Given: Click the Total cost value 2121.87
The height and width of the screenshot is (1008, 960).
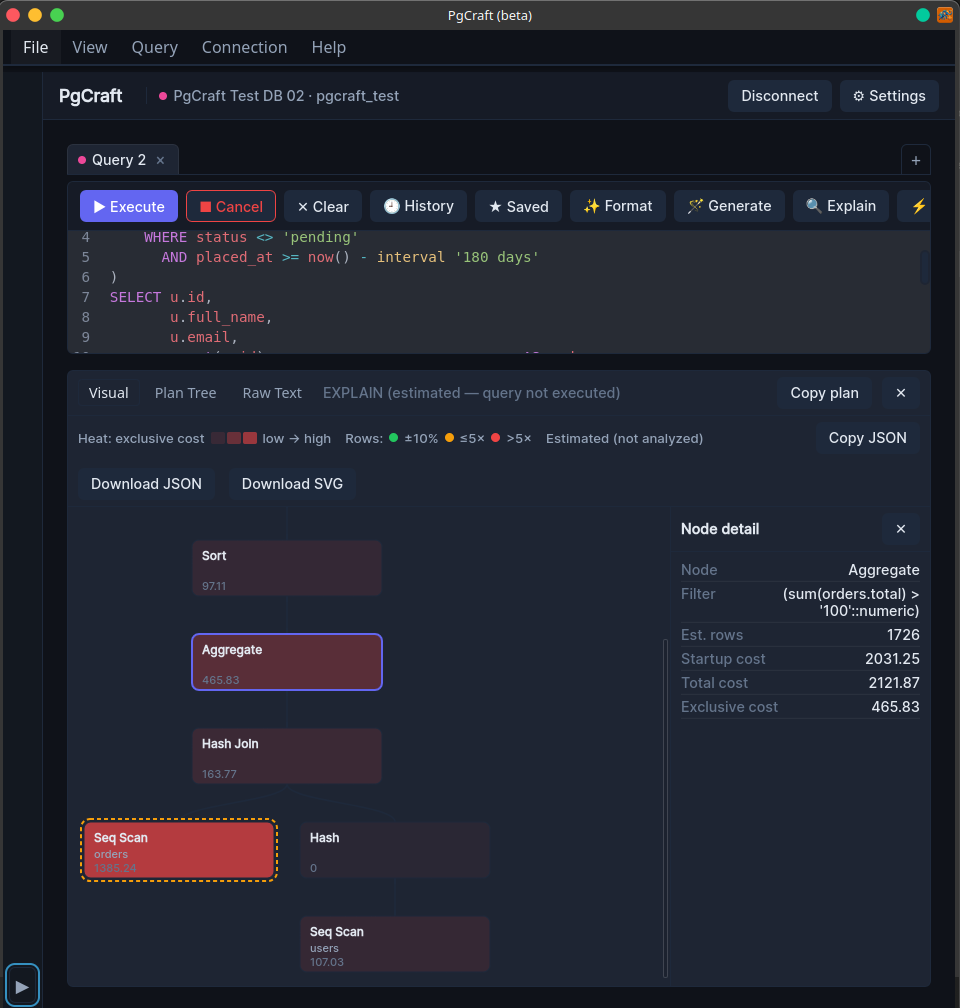Looking at the screenshot, I should click(x=894, y=683).
